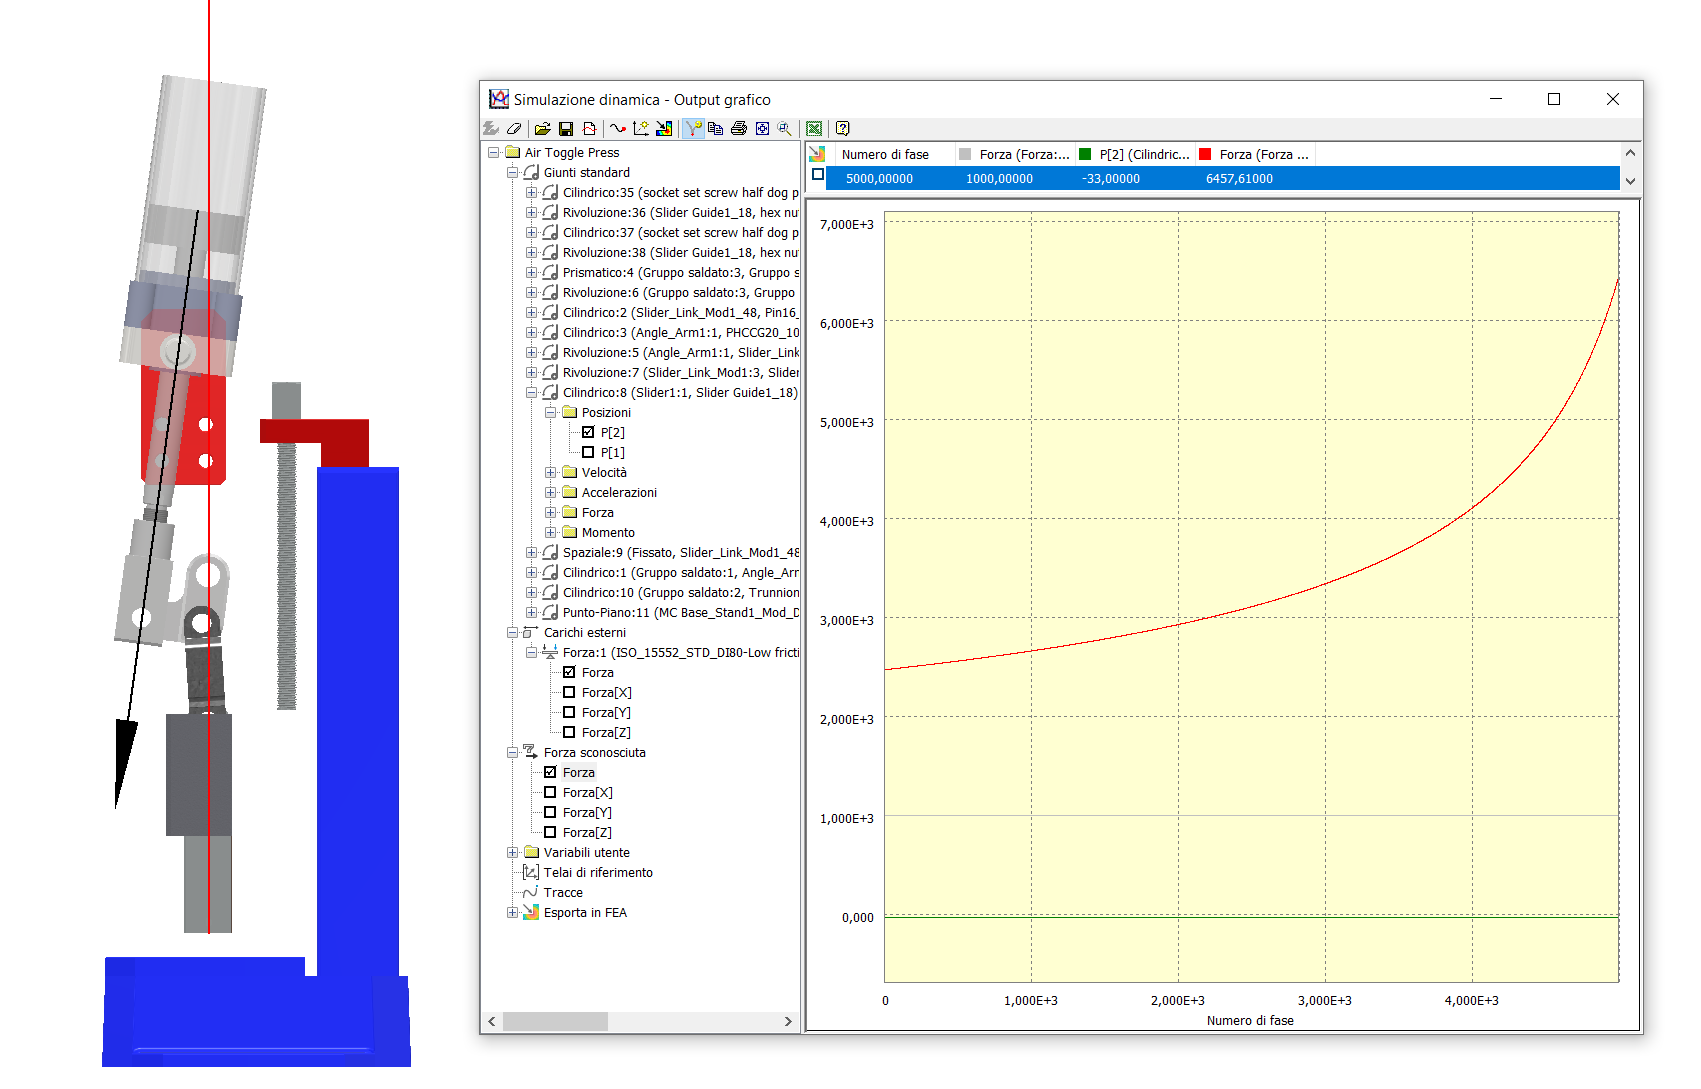Toggle the highlighted unknown force toolbar icon

693,128
